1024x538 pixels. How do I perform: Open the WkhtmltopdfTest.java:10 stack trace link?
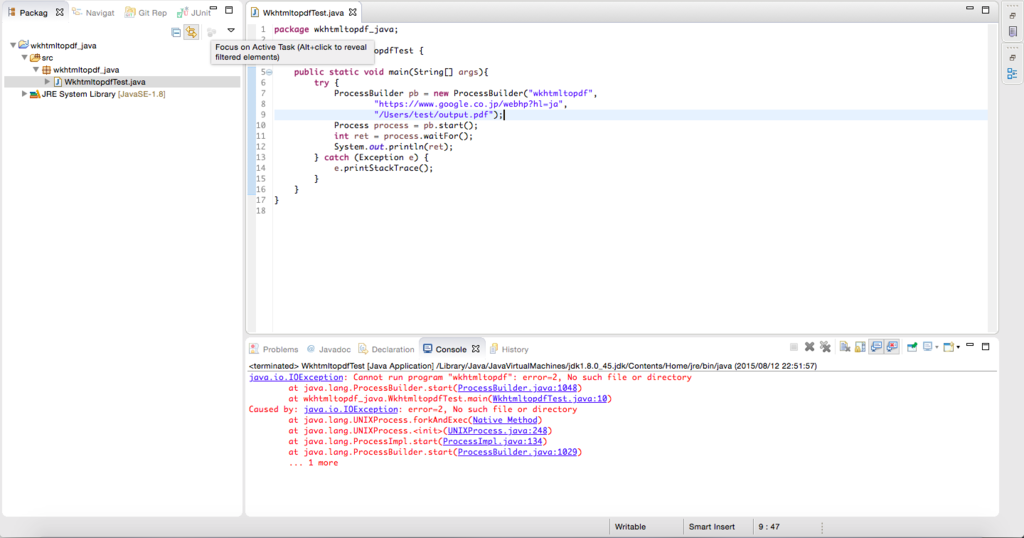pos(549,398)
